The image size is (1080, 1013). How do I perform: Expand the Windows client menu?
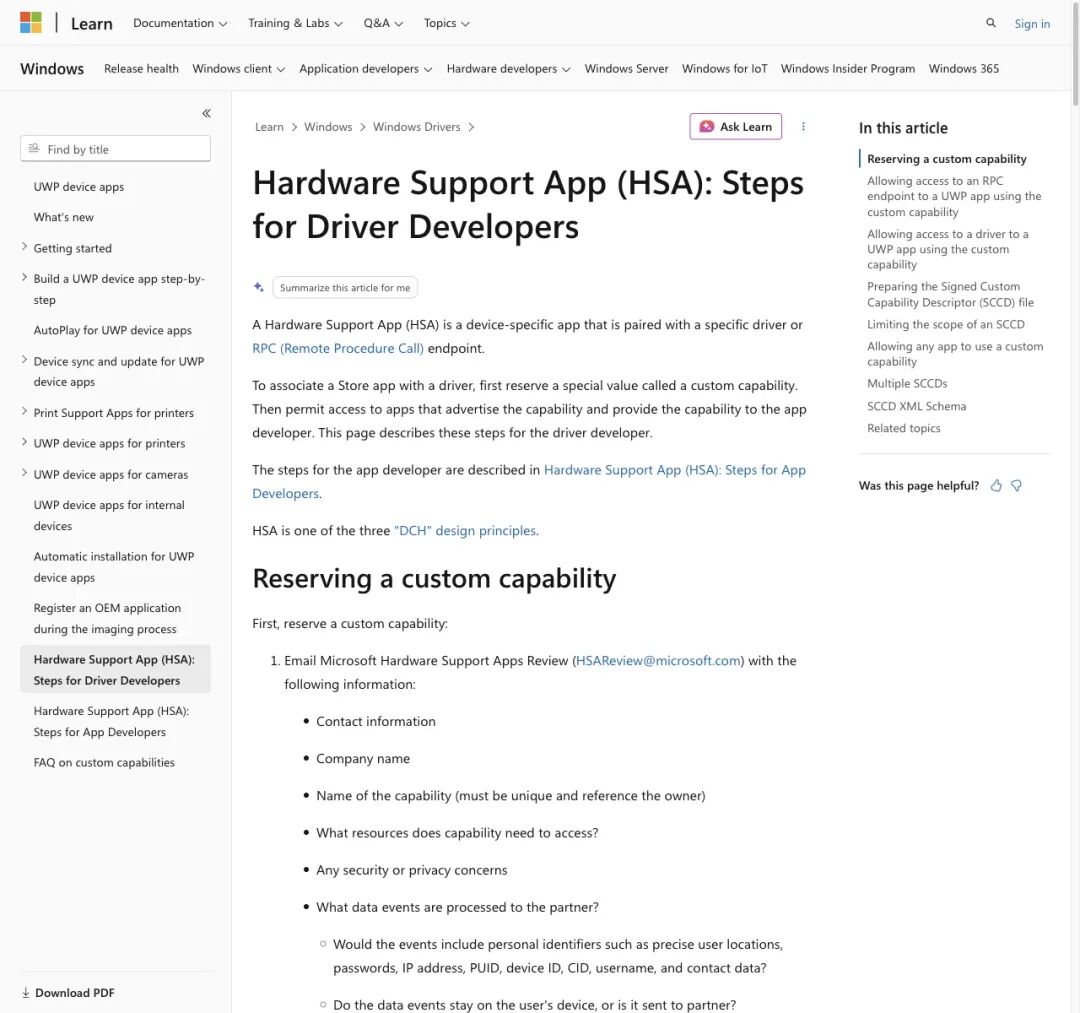click(x=238, y=69)
